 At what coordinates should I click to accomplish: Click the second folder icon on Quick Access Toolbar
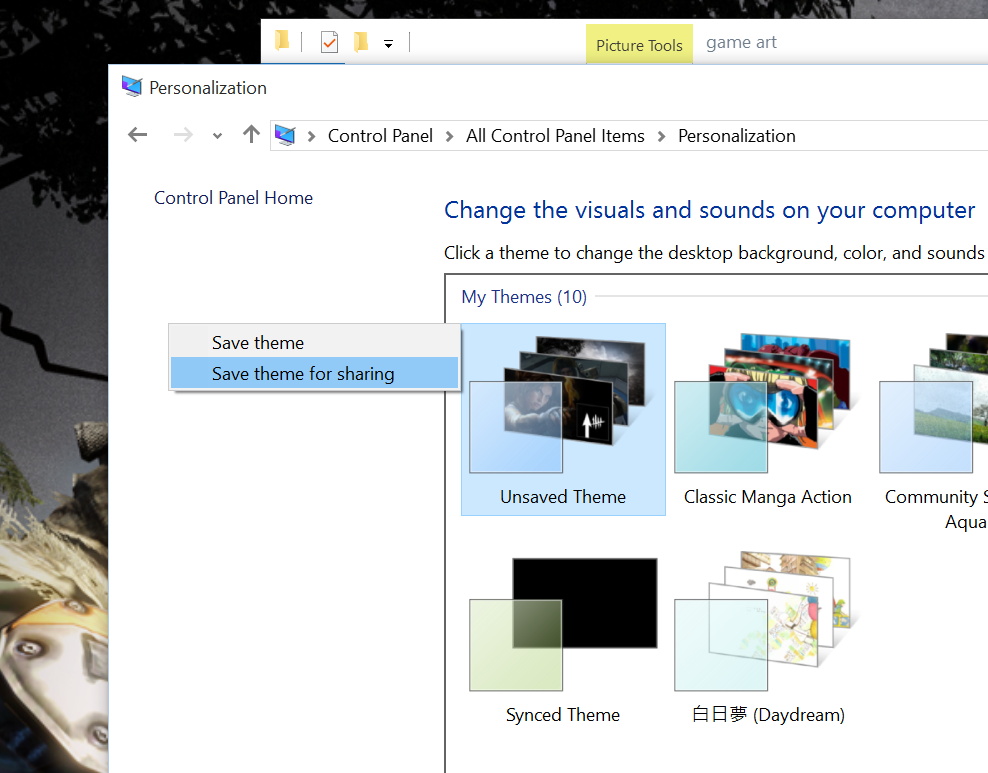click(x=360, y=41)
